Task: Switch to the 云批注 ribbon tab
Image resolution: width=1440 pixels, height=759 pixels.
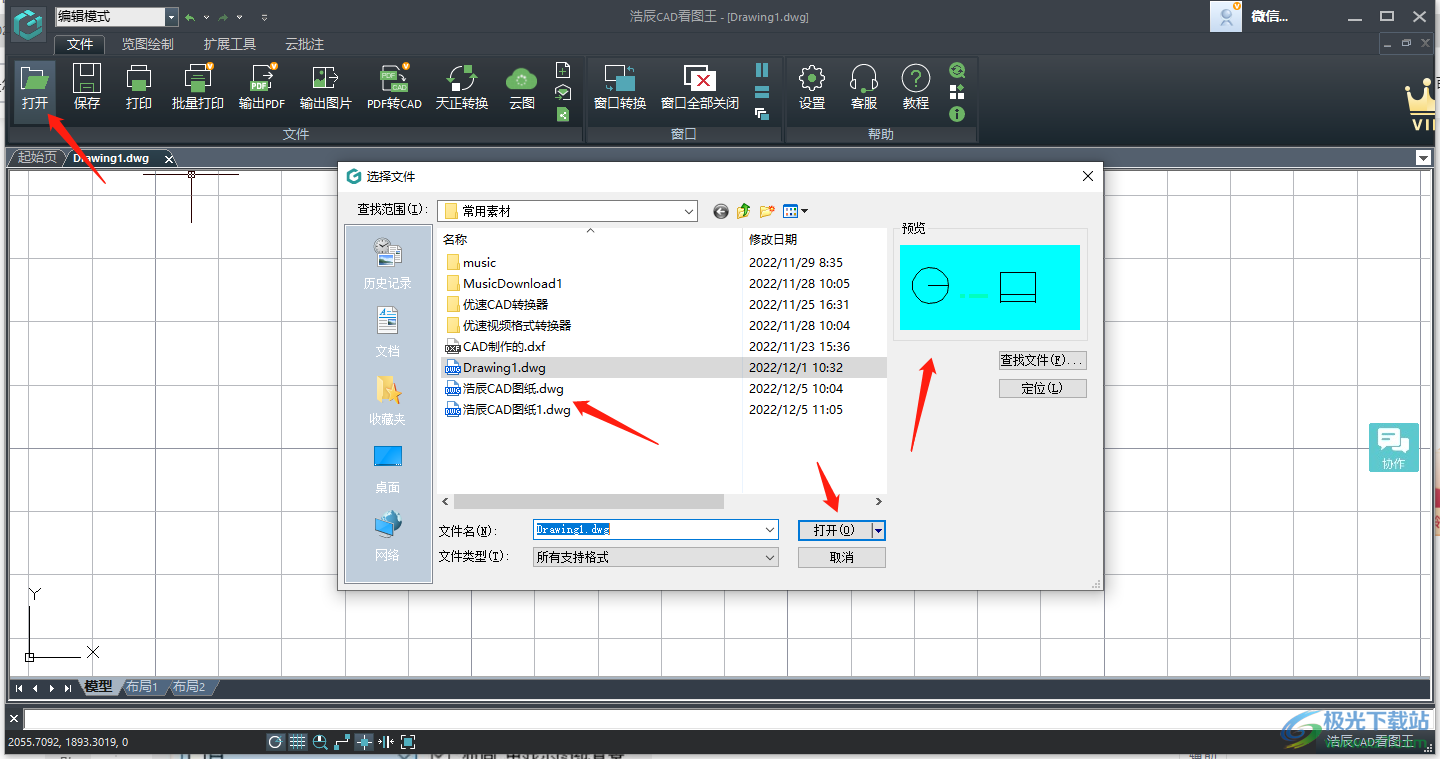Action: pos(304,44)
